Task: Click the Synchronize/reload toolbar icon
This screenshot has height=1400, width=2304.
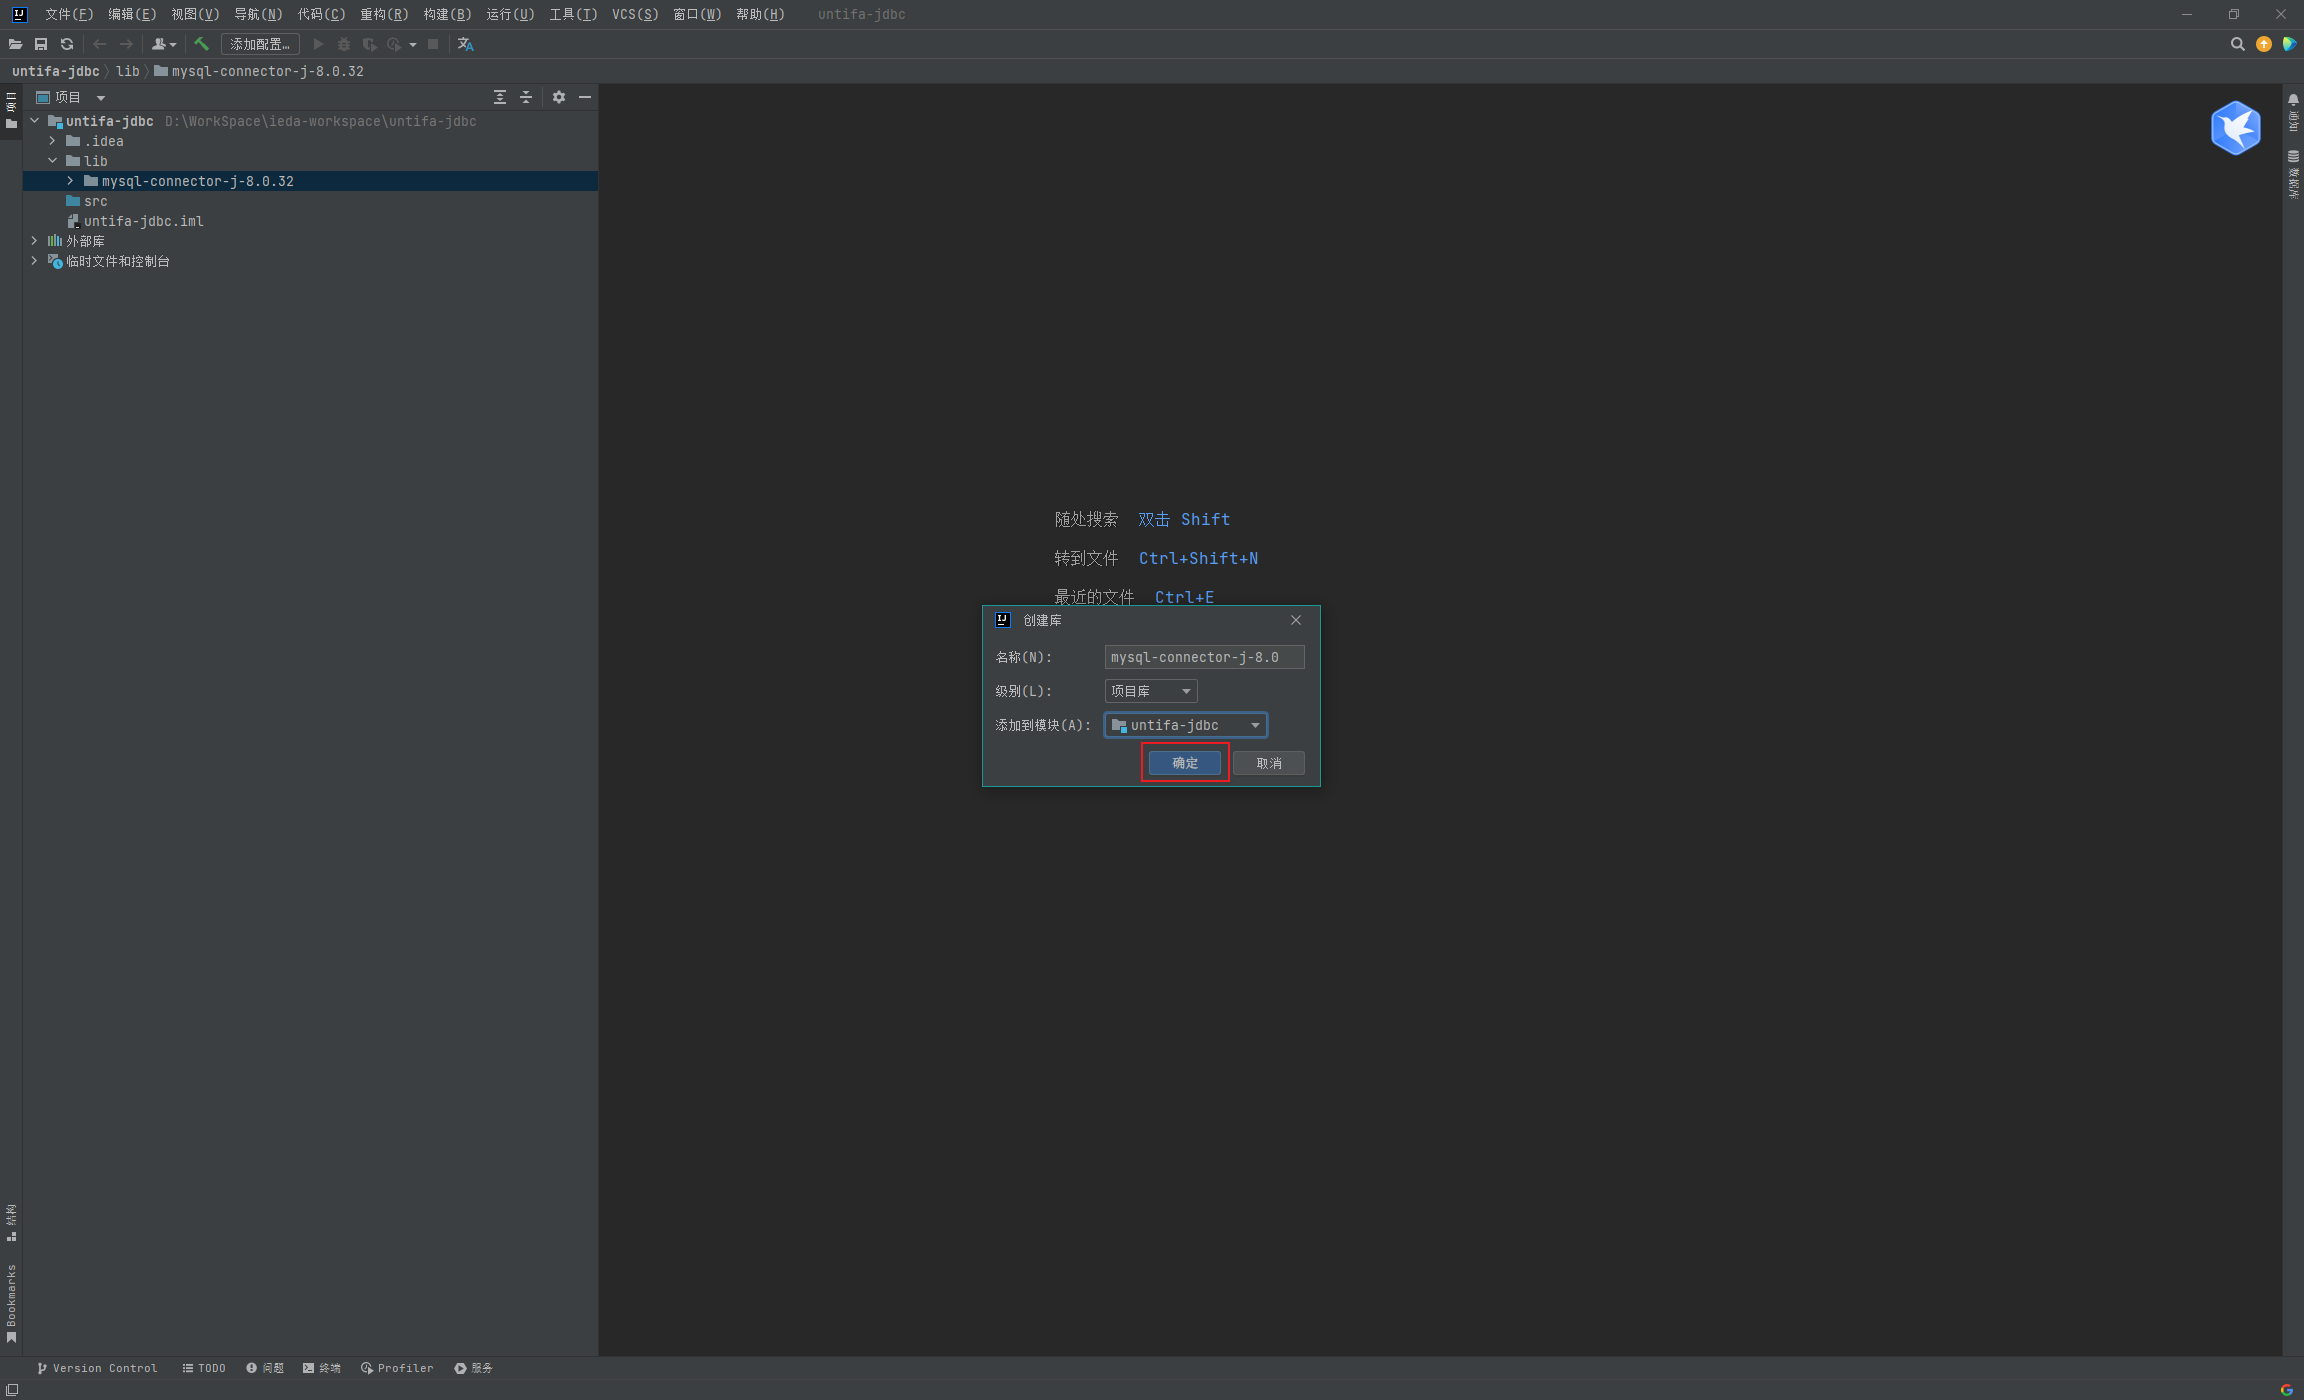Action: click(x=67, y=44)
